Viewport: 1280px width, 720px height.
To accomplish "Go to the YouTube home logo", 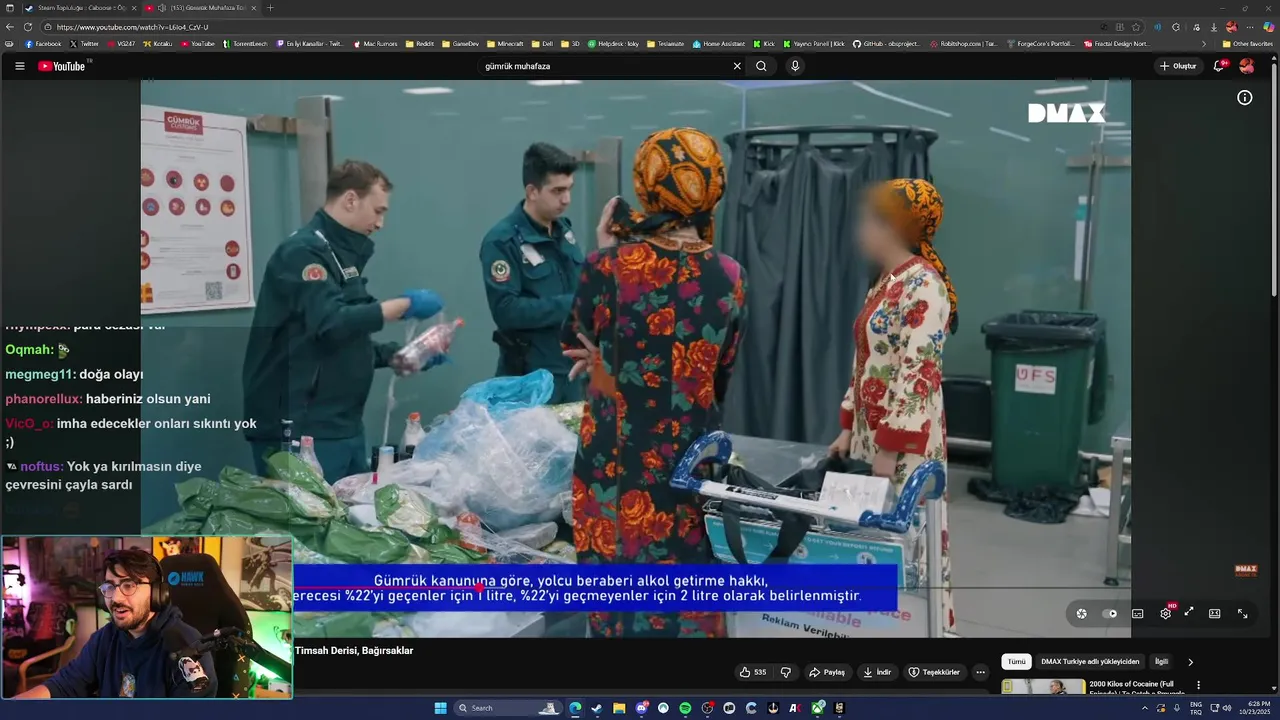I will point(62,66).
